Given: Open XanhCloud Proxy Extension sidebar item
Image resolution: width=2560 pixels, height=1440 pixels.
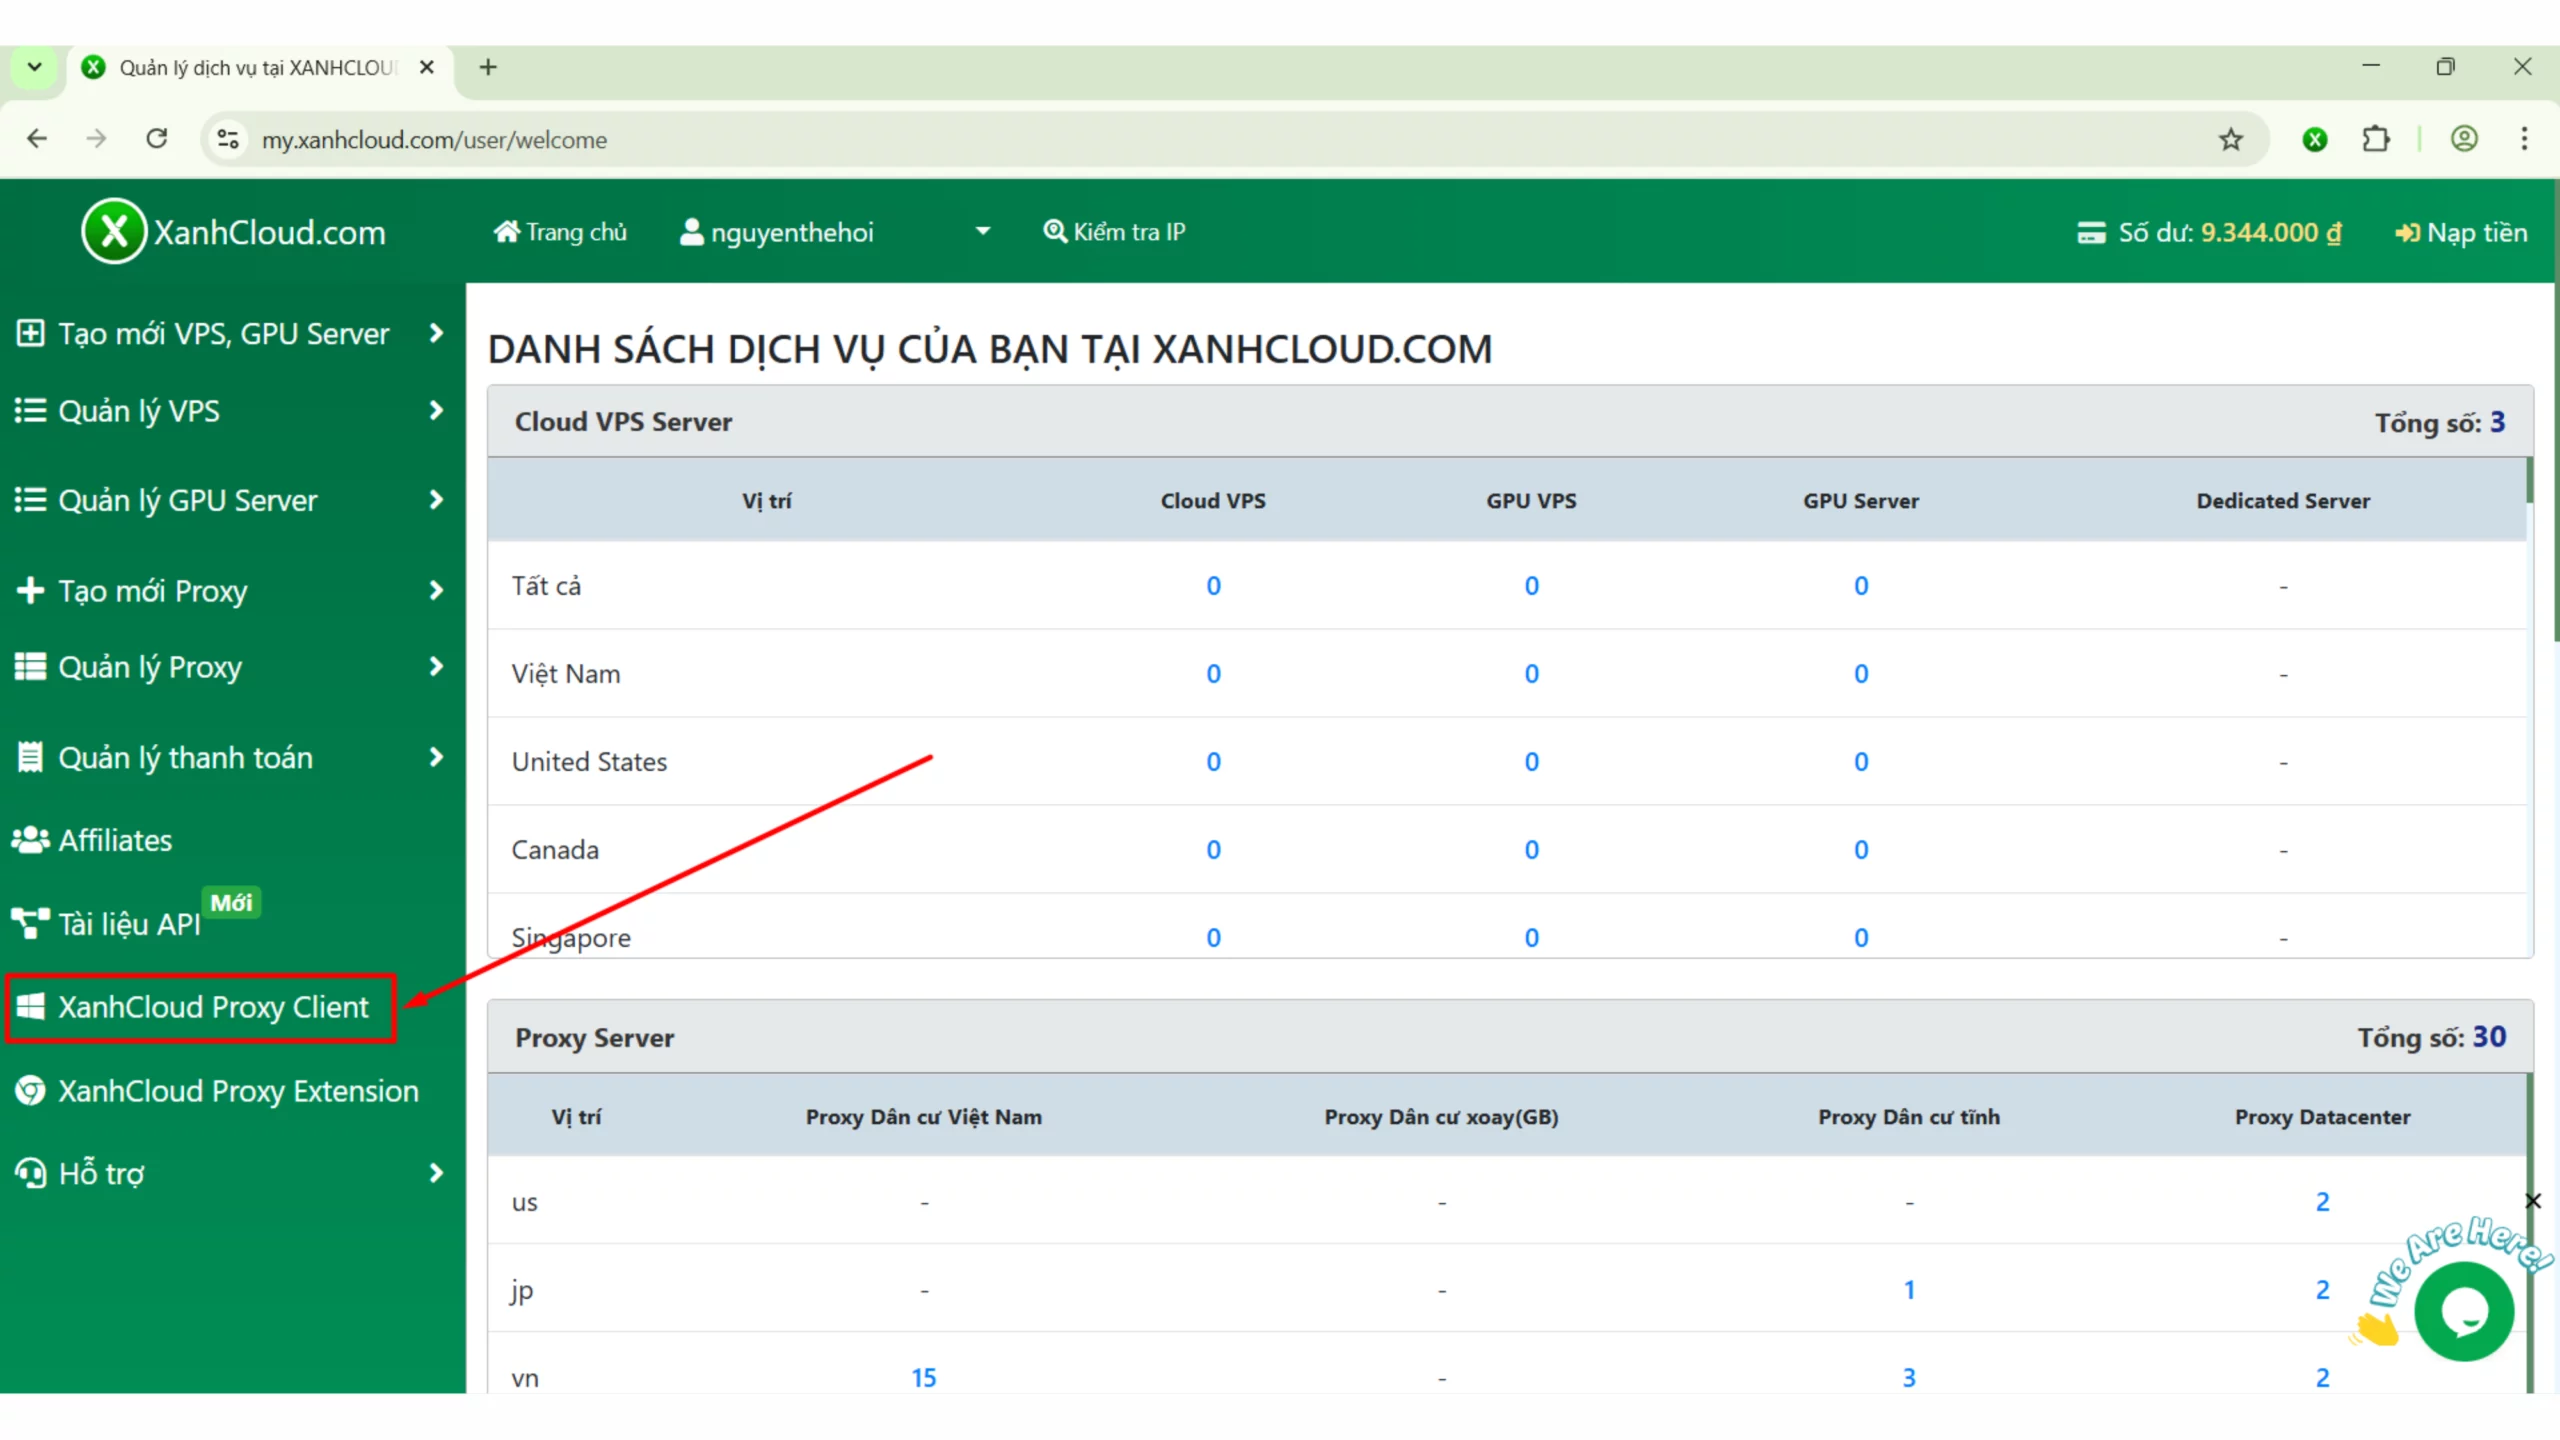Looking at the screenshot, I should click(237, 1091).
